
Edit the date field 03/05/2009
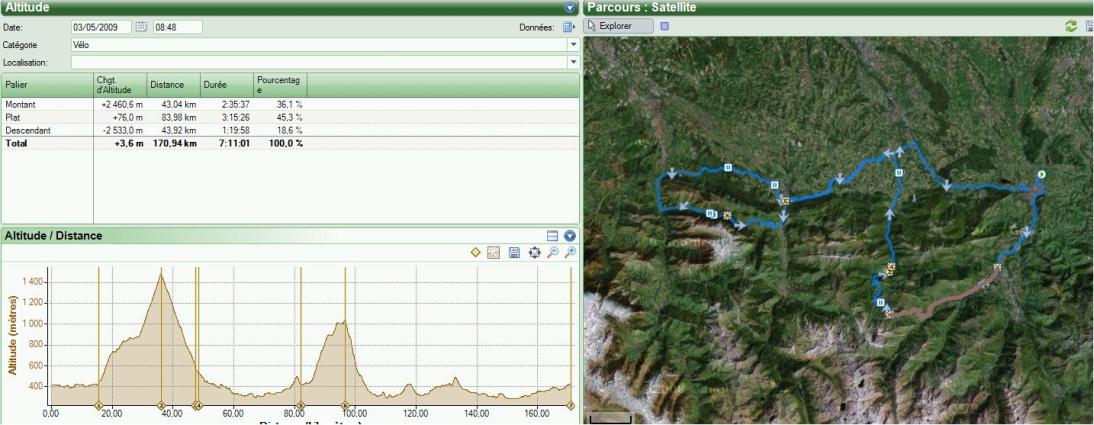(101, 27)
